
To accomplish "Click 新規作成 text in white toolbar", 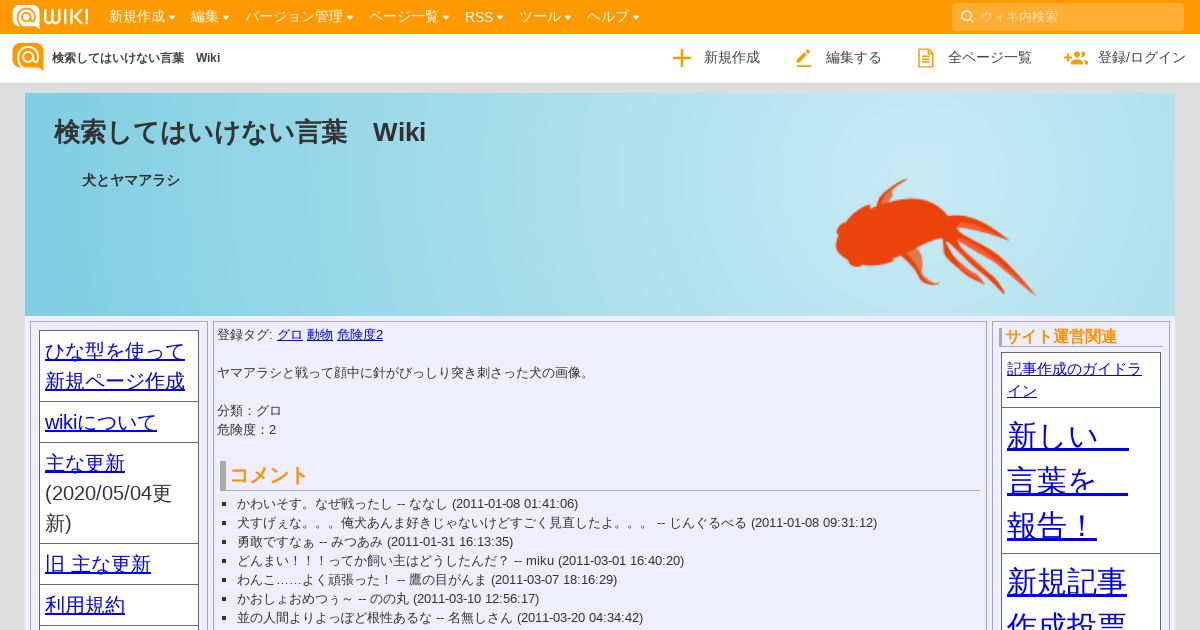I will (732, 58).
